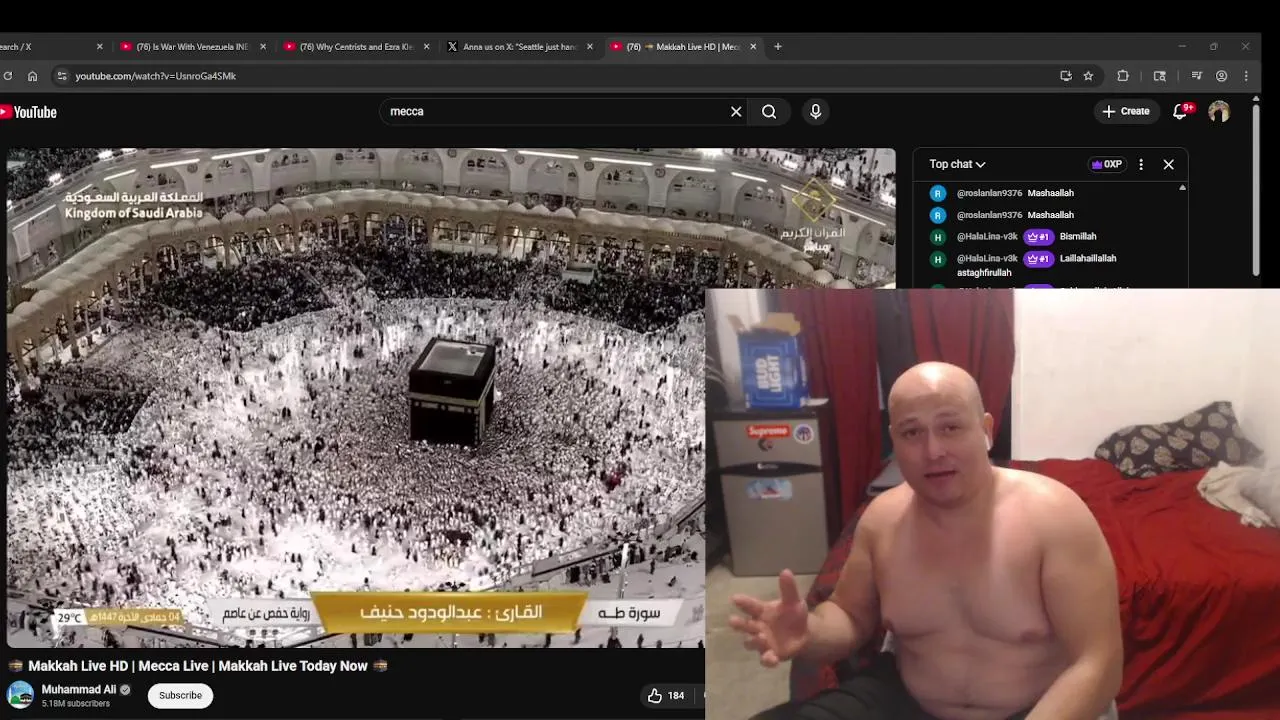This screenshot has width=1280, height=720.
Task: Close the Makkah Live HD tab
Action: click(x=753, y=46)
